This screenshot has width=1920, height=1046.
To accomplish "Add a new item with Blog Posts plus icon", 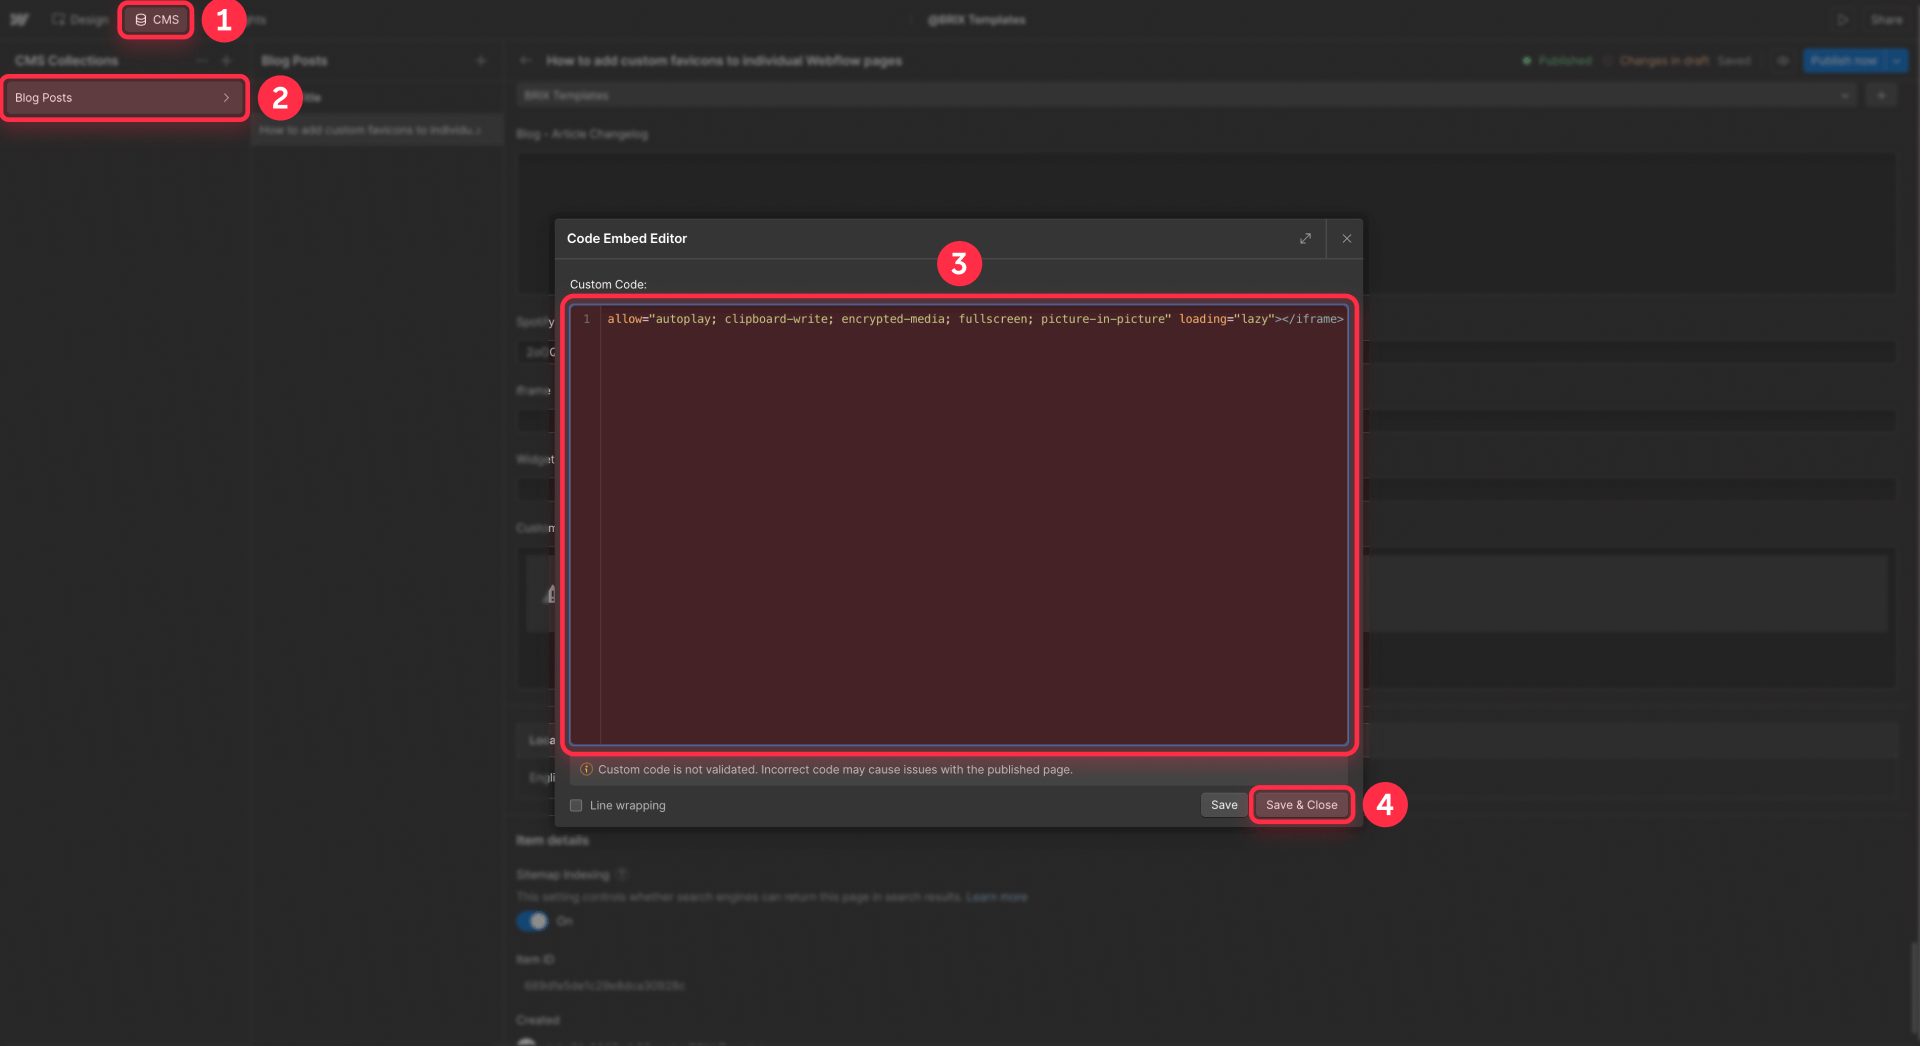I will pyautogui.click(x=481, y=60).
